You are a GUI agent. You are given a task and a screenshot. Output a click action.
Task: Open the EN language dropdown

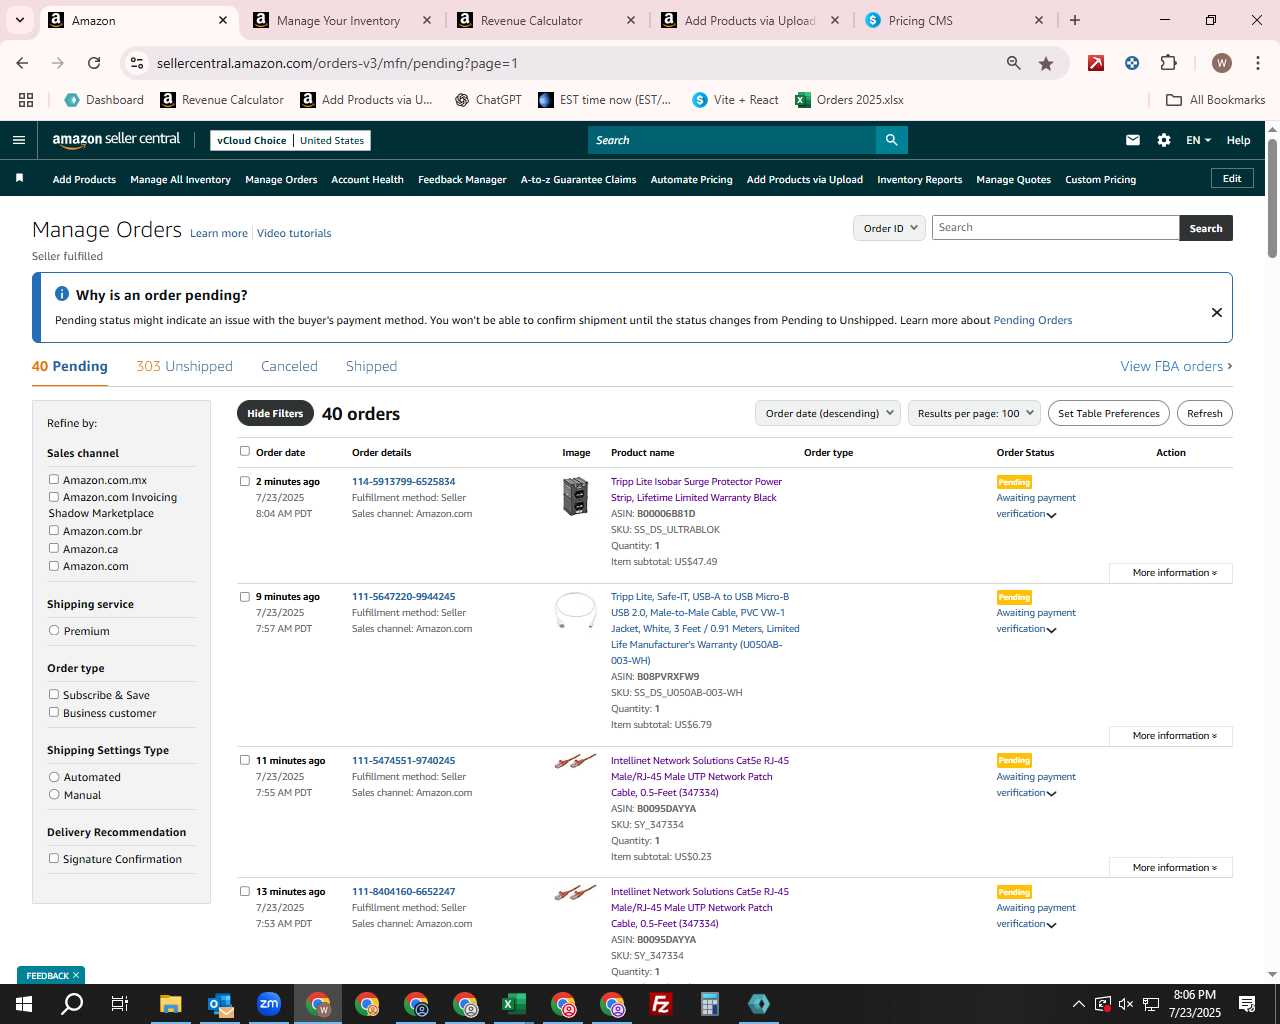click(1198, 140)
